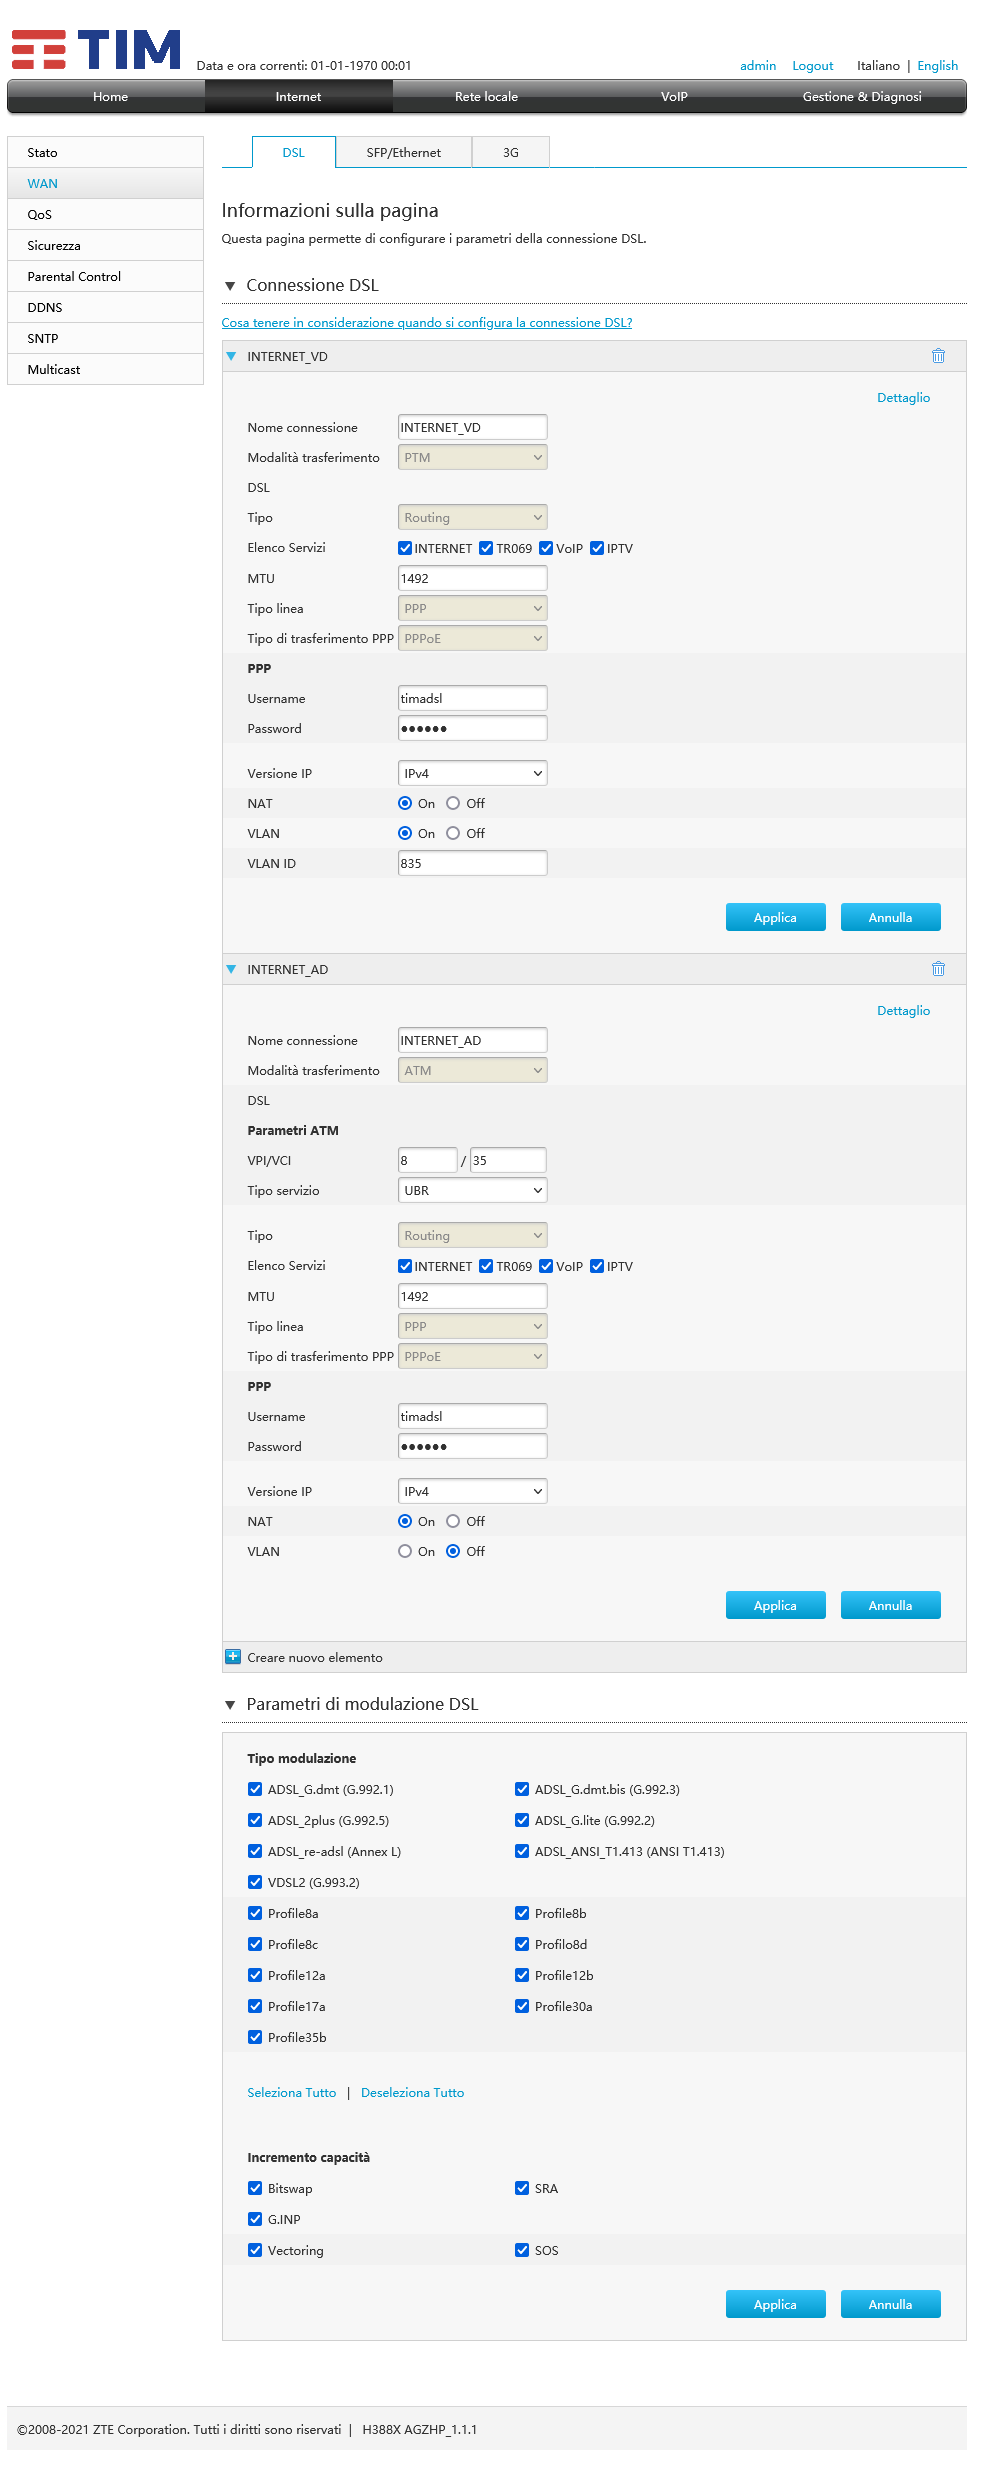The image size is (985, 2465).
Task: Click the VLAN ID input field
Action: click(472, 863)
